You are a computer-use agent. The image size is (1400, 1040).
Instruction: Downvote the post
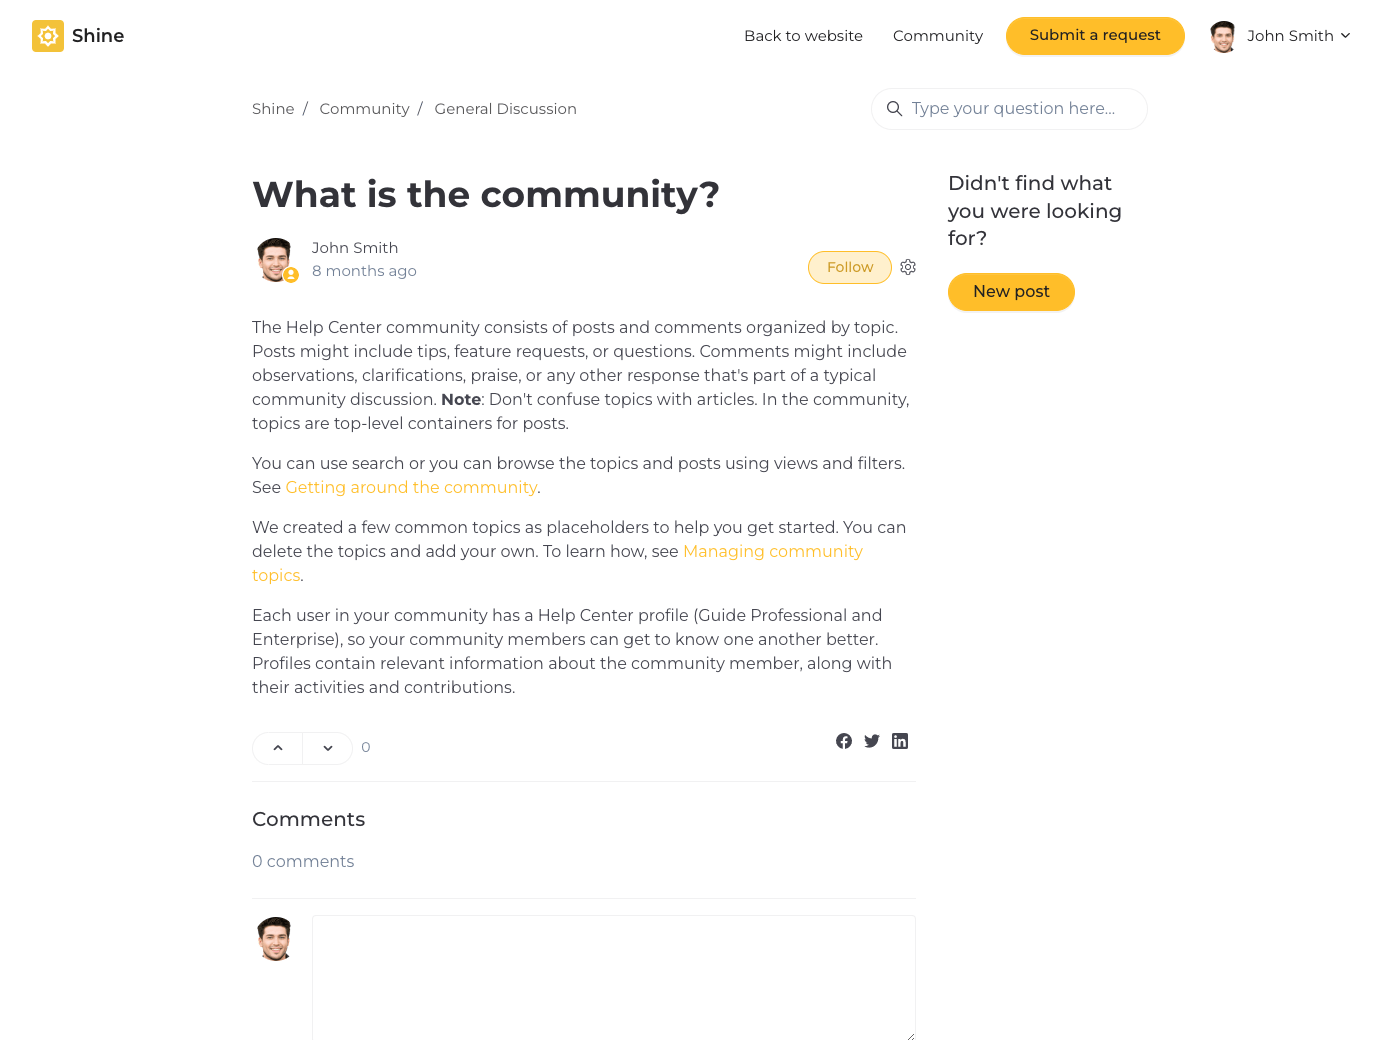coord(327,748)
